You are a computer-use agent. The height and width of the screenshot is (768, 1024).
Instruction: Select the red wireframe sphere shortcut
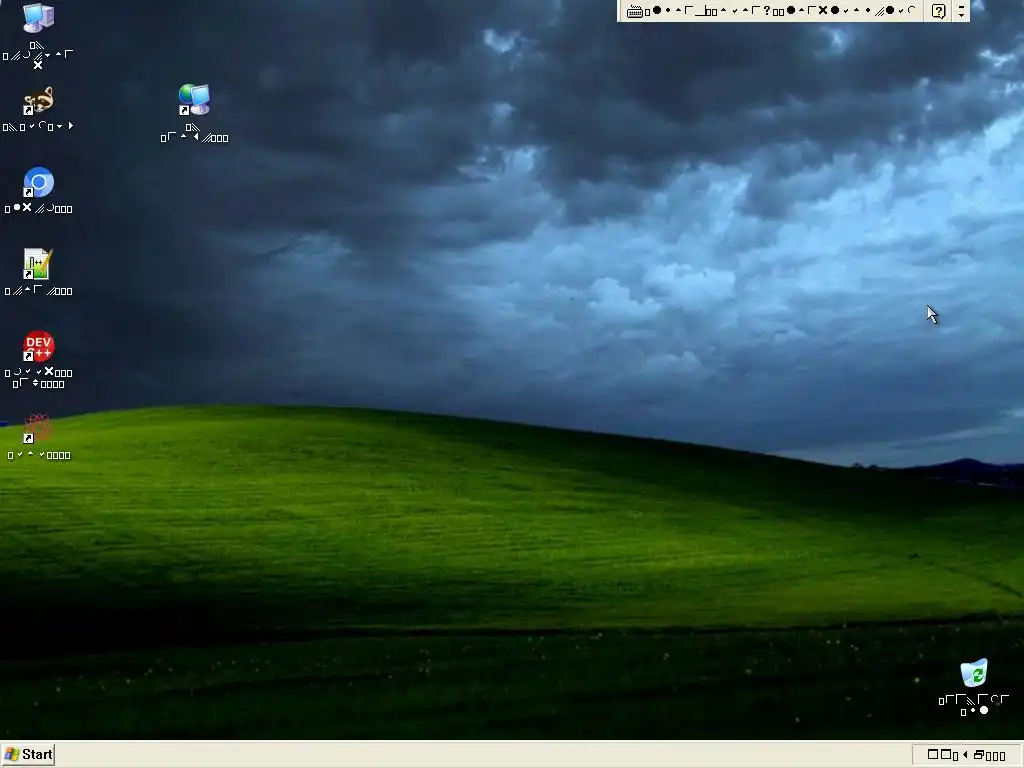[x=38, y=428]
